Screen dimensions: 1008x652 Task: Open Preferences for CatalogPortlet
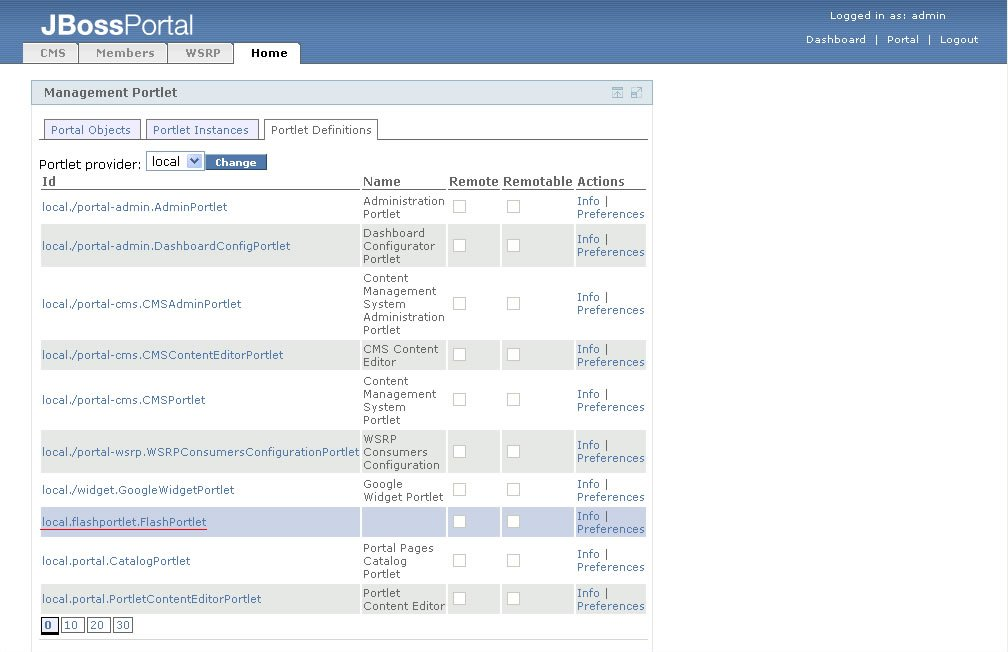(610, 567)
